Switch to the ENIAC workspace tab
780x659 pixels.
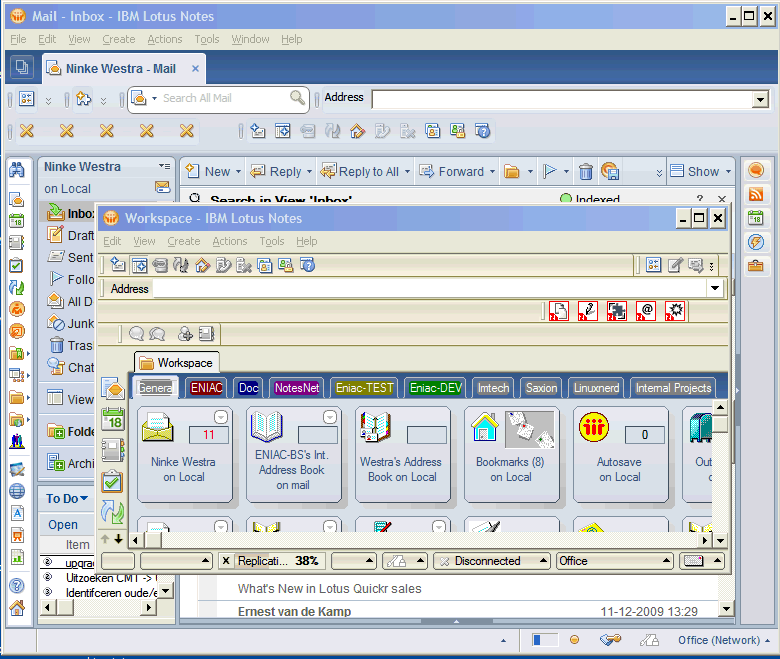click(207, 388)
